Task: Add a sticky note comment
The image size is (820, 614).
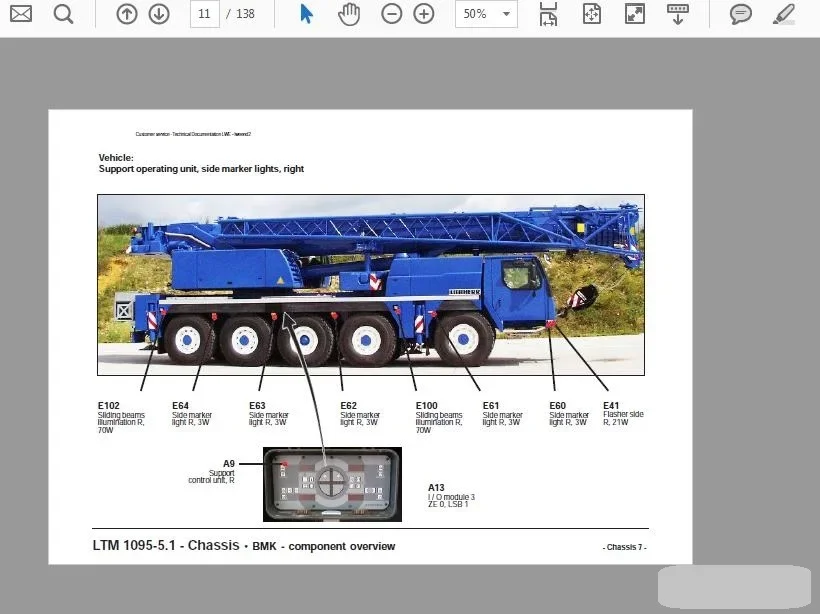Action: pyautogui.click(x=739, y=14)
